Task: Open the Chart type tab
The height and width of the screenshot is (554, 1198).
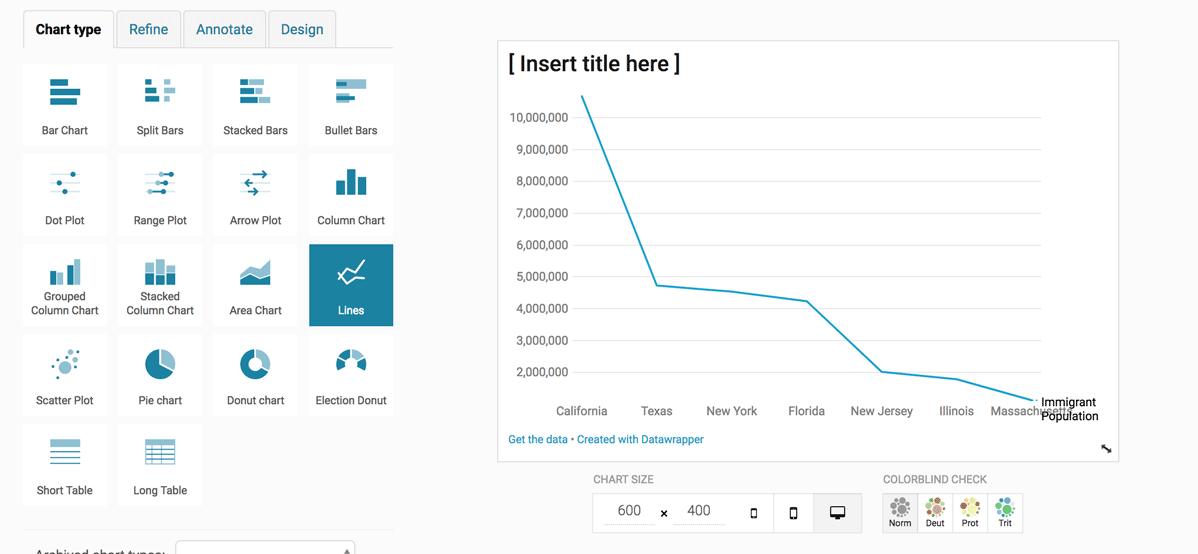Action: tap(68, 30)
